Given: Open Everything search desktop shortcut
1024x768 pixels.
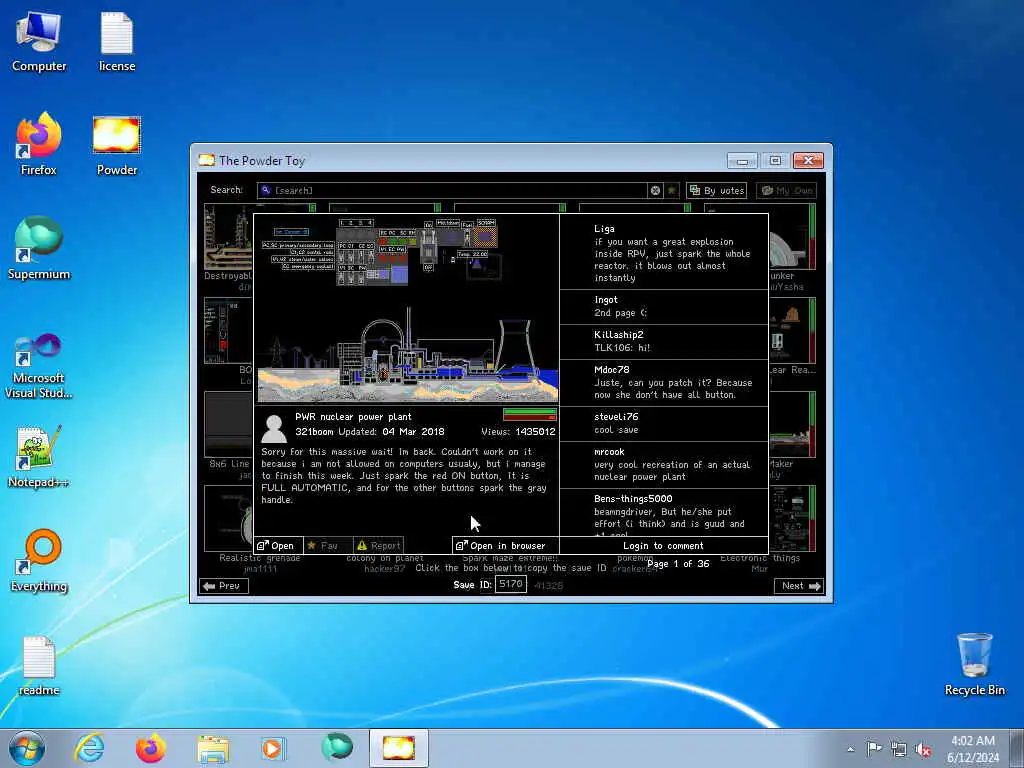Looking at the screenshot, I should coord(39,561).
